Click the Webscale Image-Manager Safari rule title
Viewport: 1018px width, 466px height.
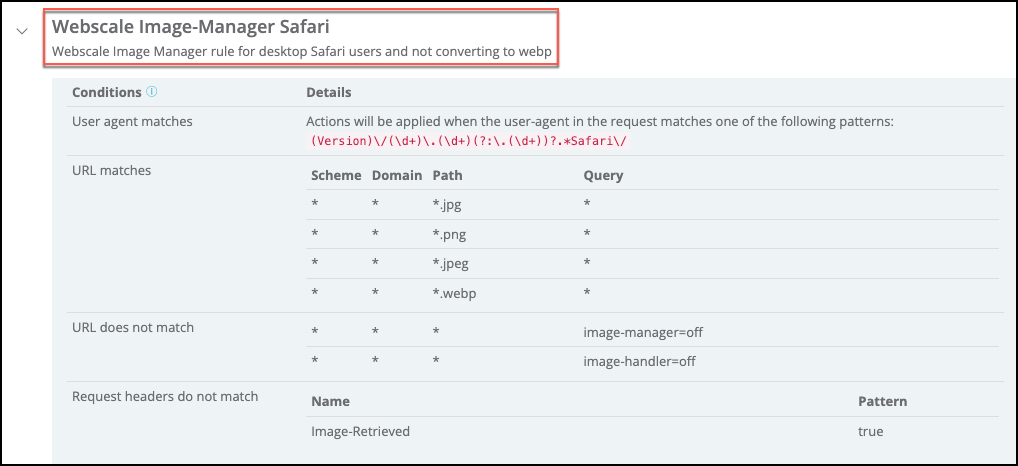point(191,27)
